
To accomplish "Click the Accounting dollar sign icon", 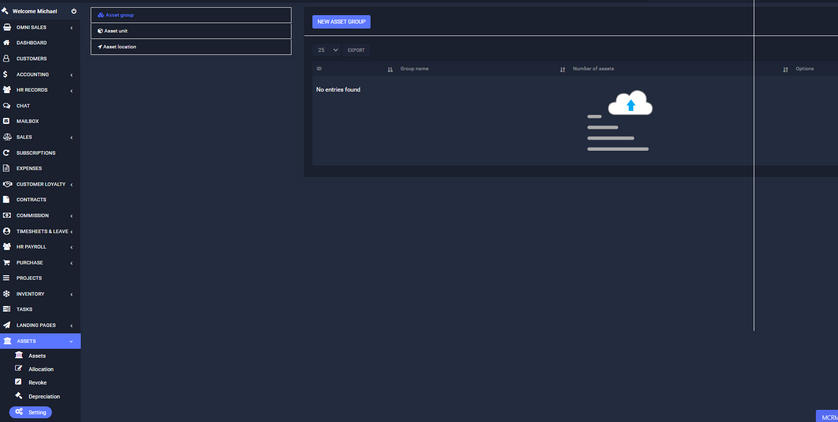I will point(7,74).
